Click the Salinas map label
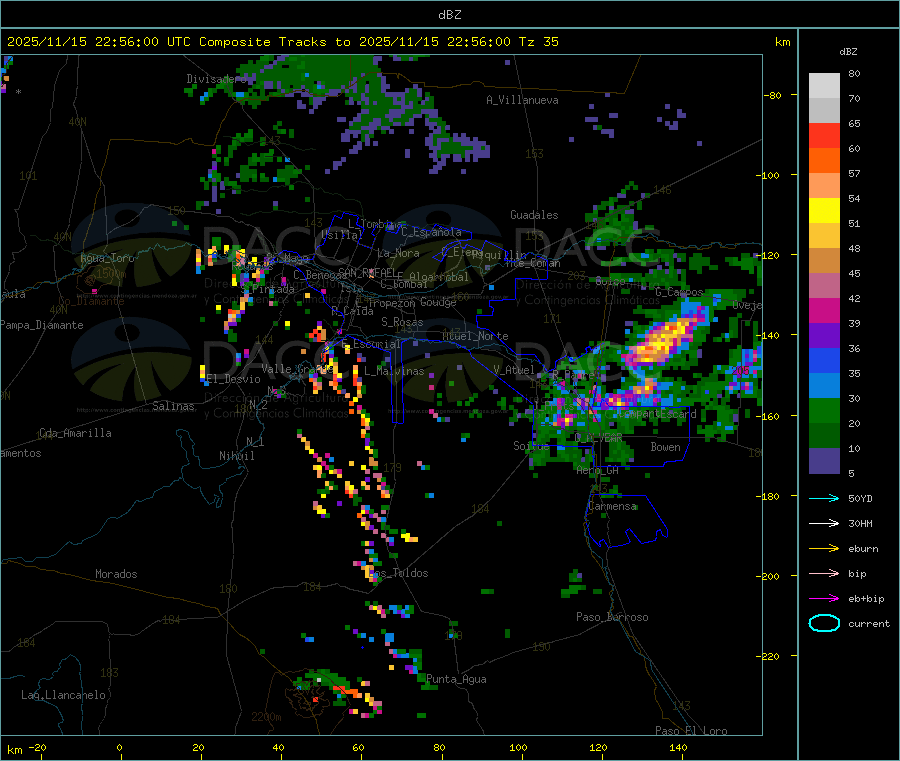 173,406
